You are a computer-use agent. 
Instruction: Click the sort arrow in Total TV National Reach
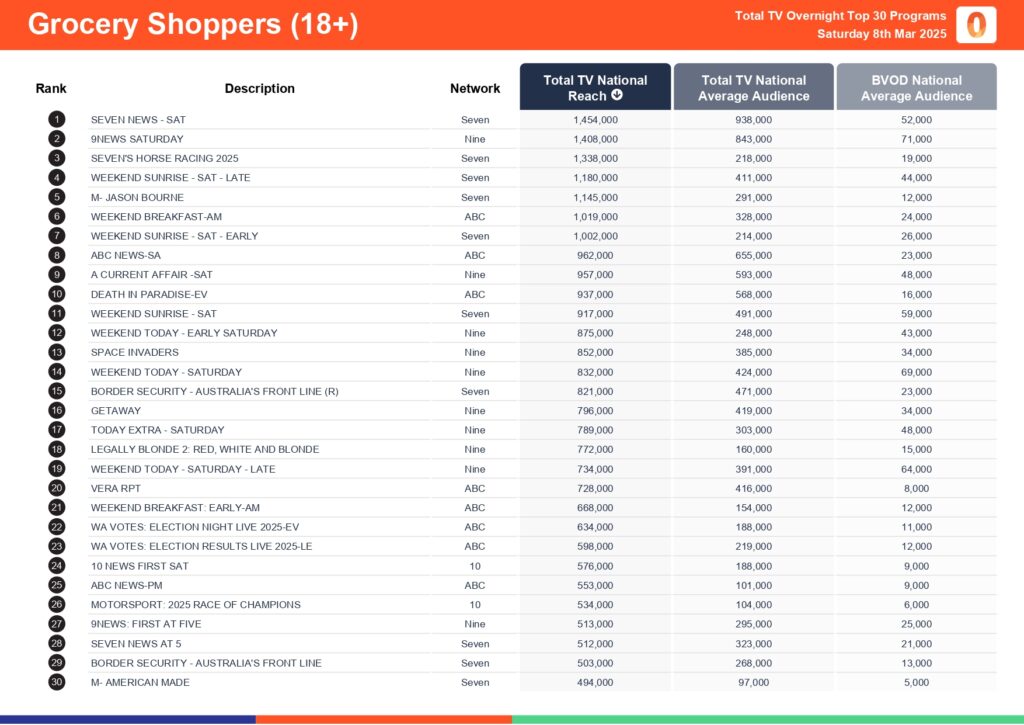pos(617,96)
